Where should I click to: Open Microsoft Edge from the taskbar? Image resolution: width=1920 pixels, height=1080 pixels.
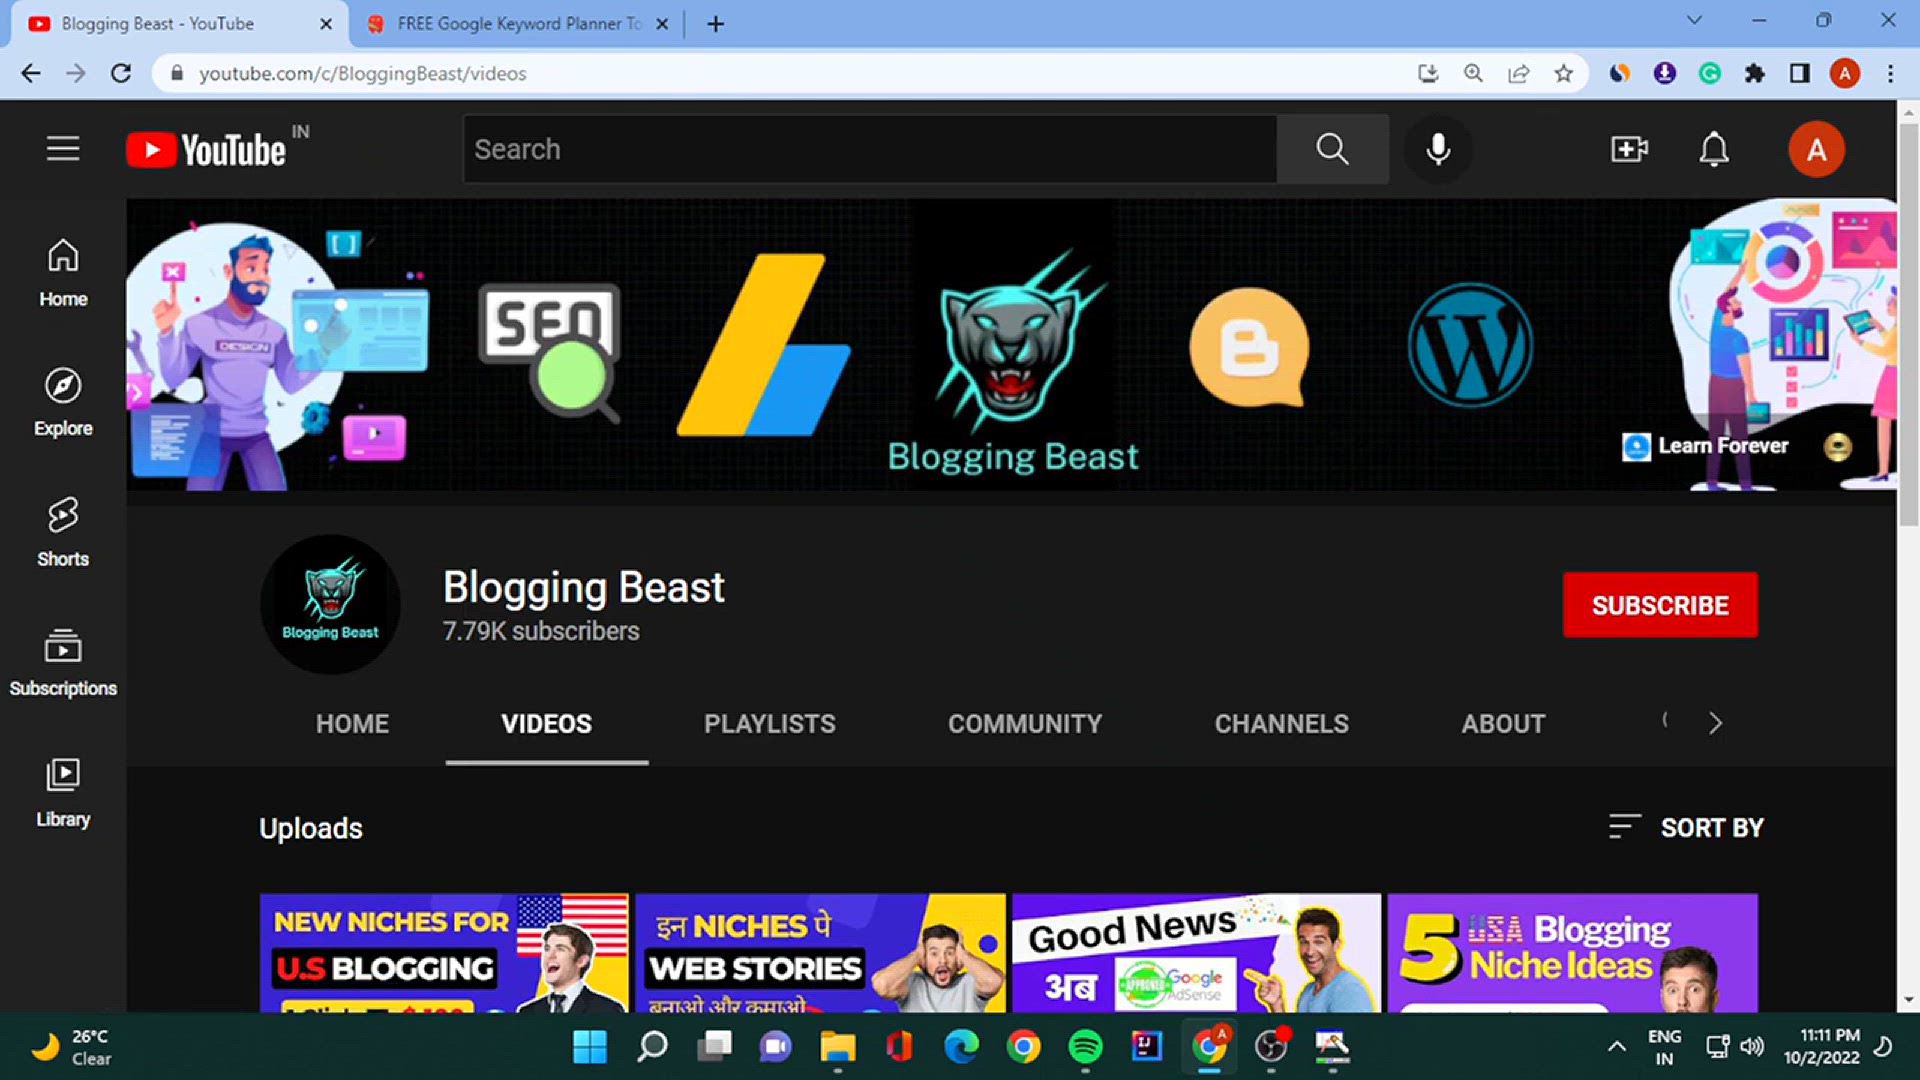coord(961,1047)
